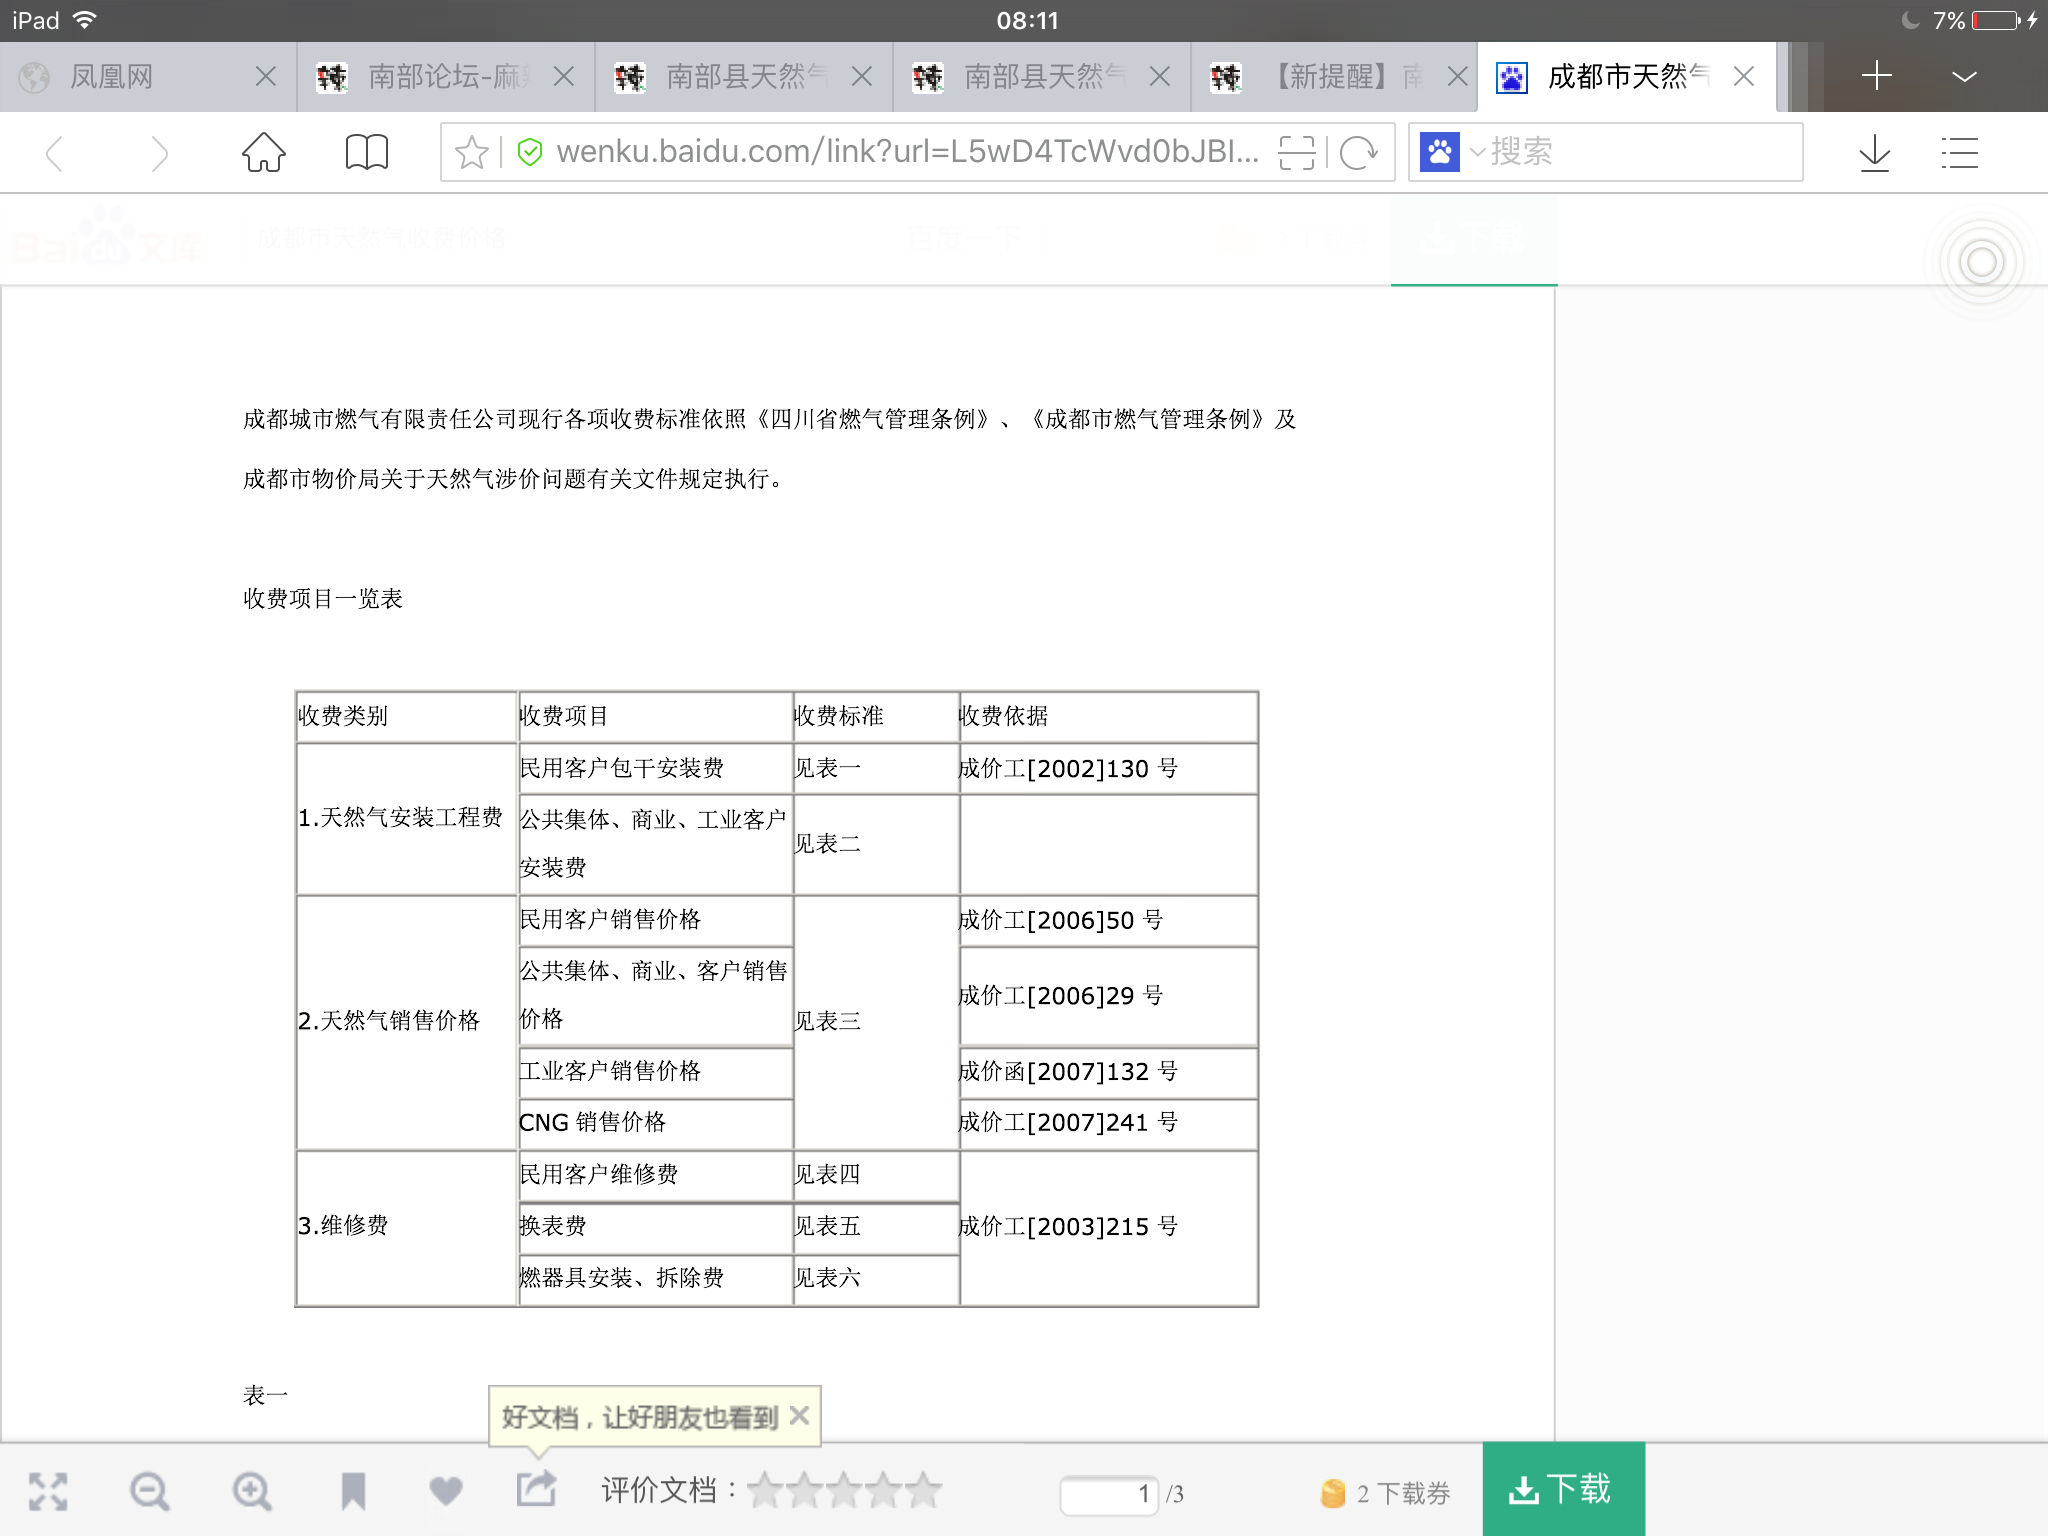Click the zoom out magnifier icon
Image resolution: width=2048 pixels, height=1536 pixels.
click(x=150, y=1491)
